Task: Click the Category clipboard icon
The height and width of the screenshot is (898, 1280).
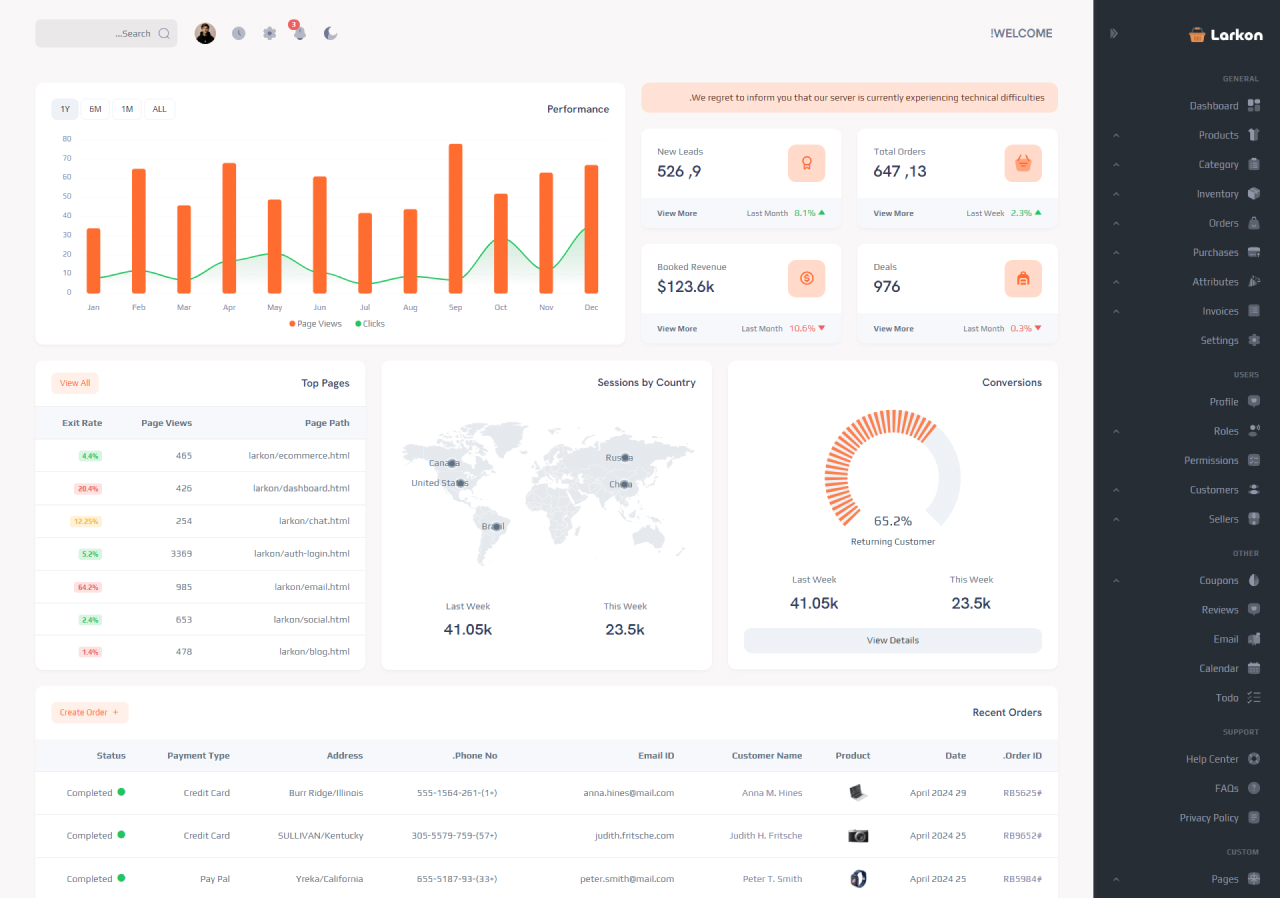Action: pos(1254,164)
